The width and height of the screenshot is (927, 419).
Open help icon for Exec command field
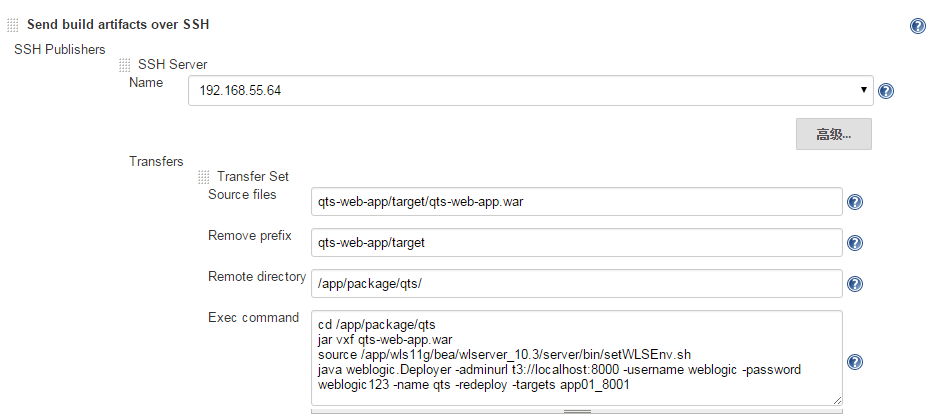(x=854, y=362)
